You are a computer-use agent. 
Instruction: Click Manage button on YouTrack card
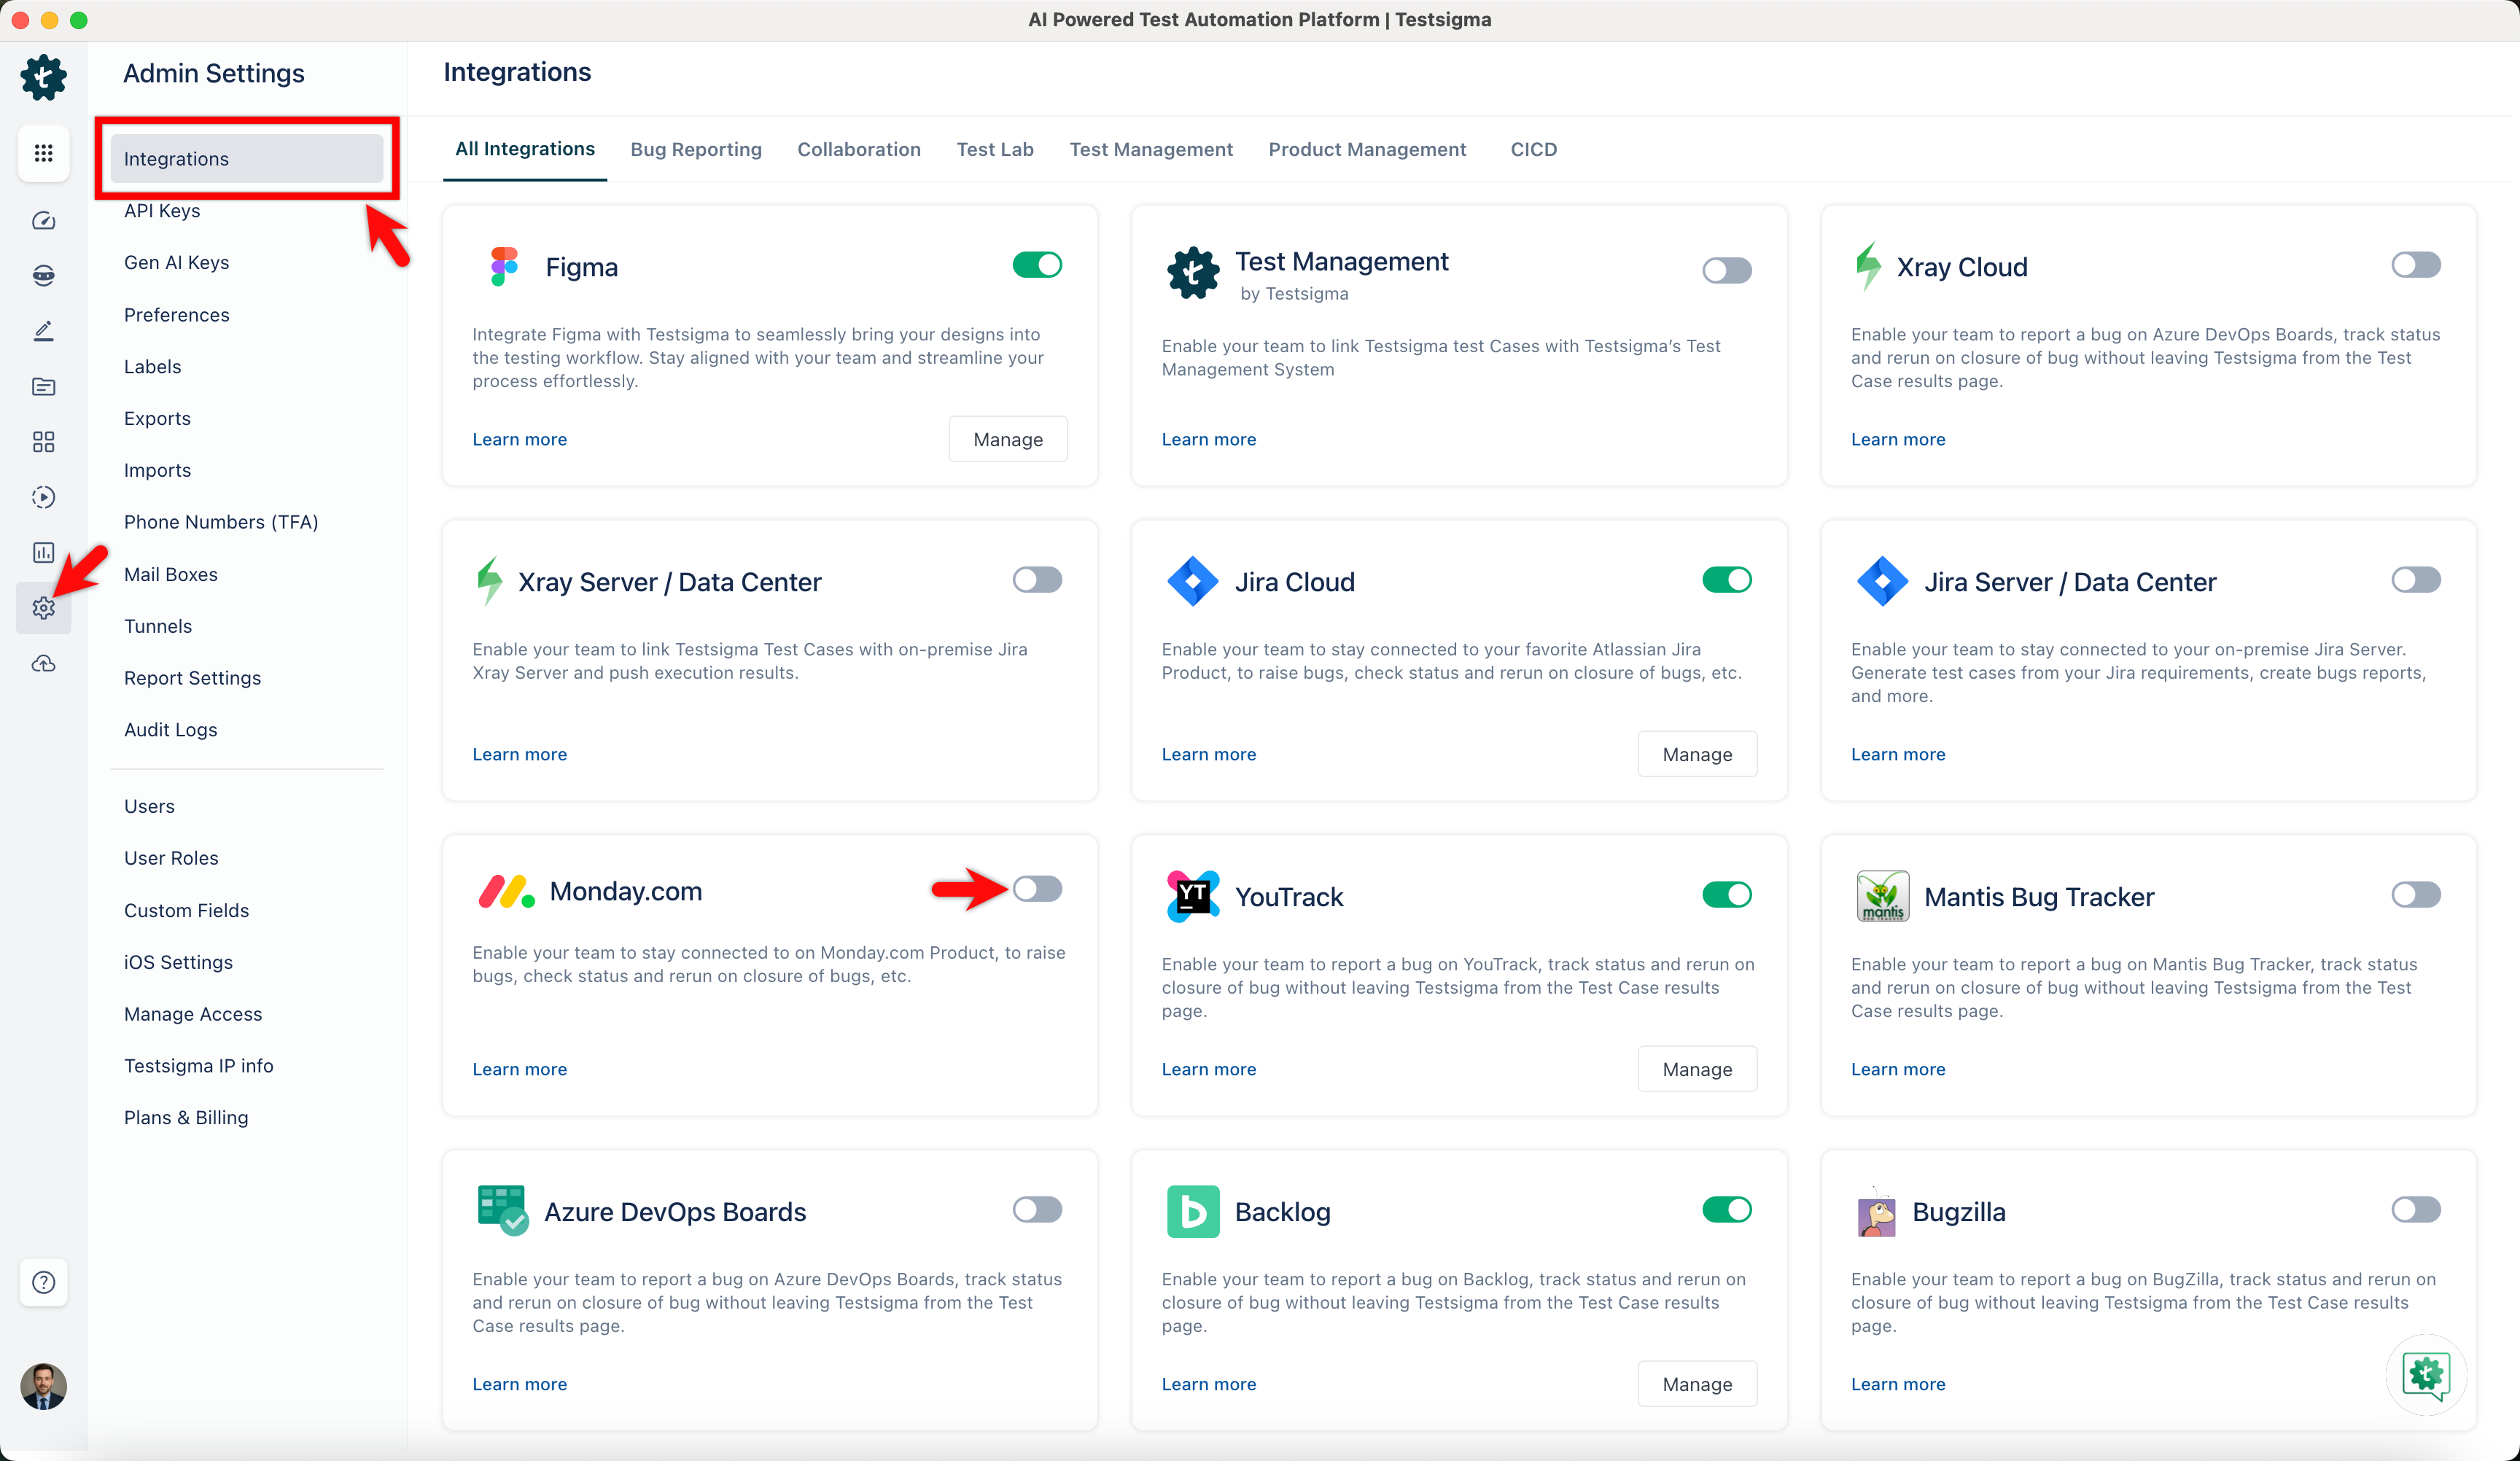[1697, 1069]
